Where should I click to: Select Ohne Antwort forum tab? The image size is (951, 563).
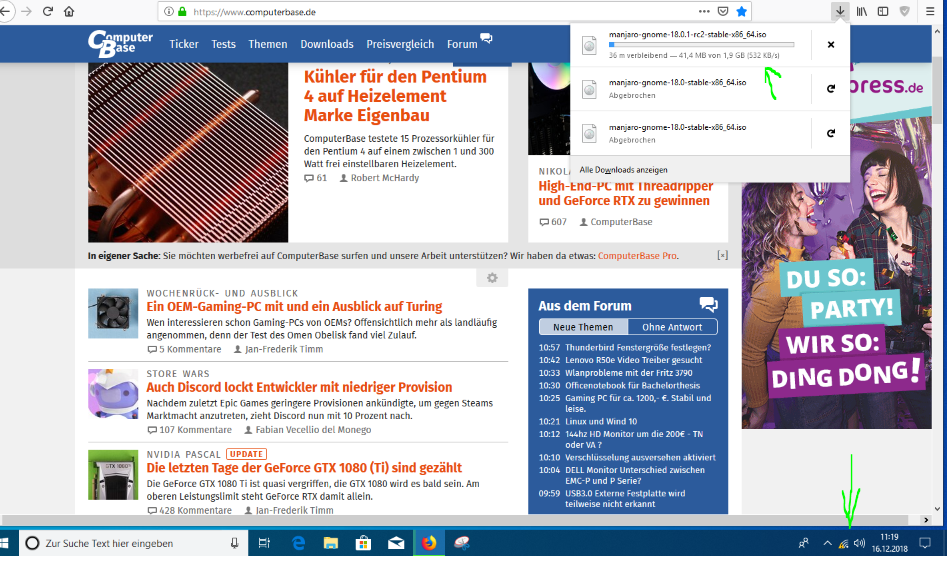(672, 327)
